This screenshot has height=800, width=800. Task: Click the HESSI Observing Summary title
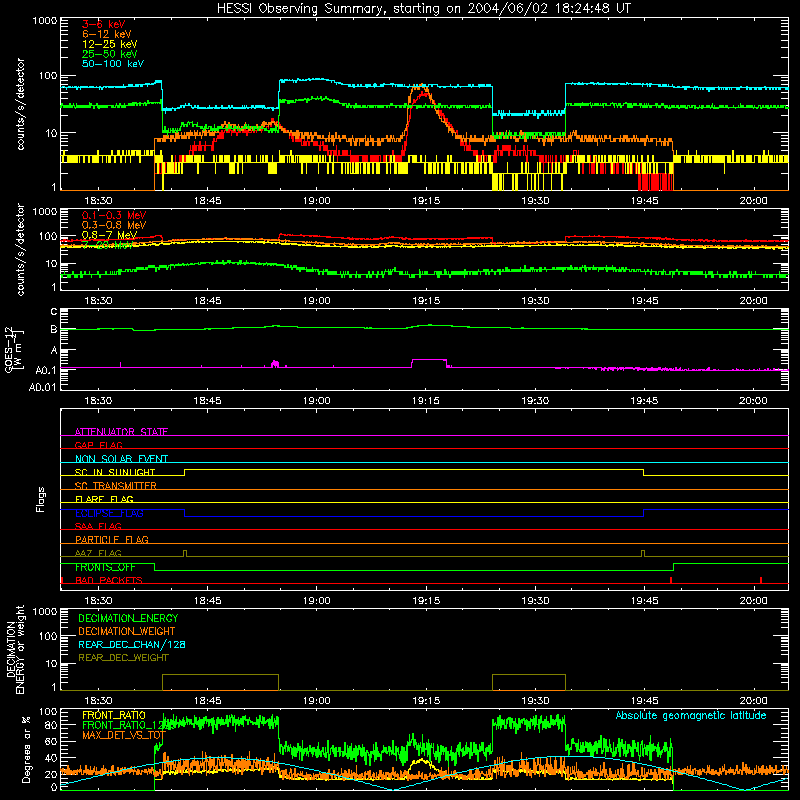423,9
